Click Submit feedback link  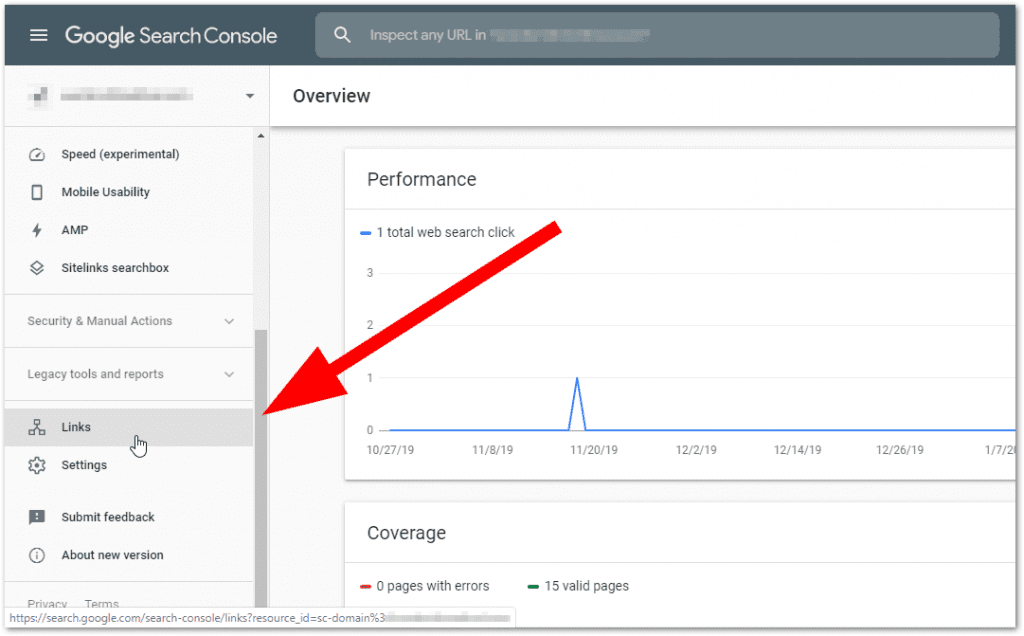[108, 517]
